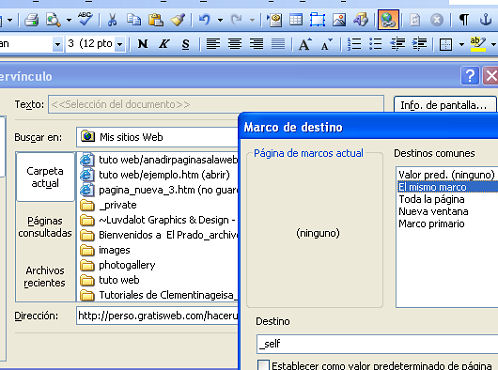Apply bulleted list formatting
Screen dimensions: 498x370
[x=376, y=44]
